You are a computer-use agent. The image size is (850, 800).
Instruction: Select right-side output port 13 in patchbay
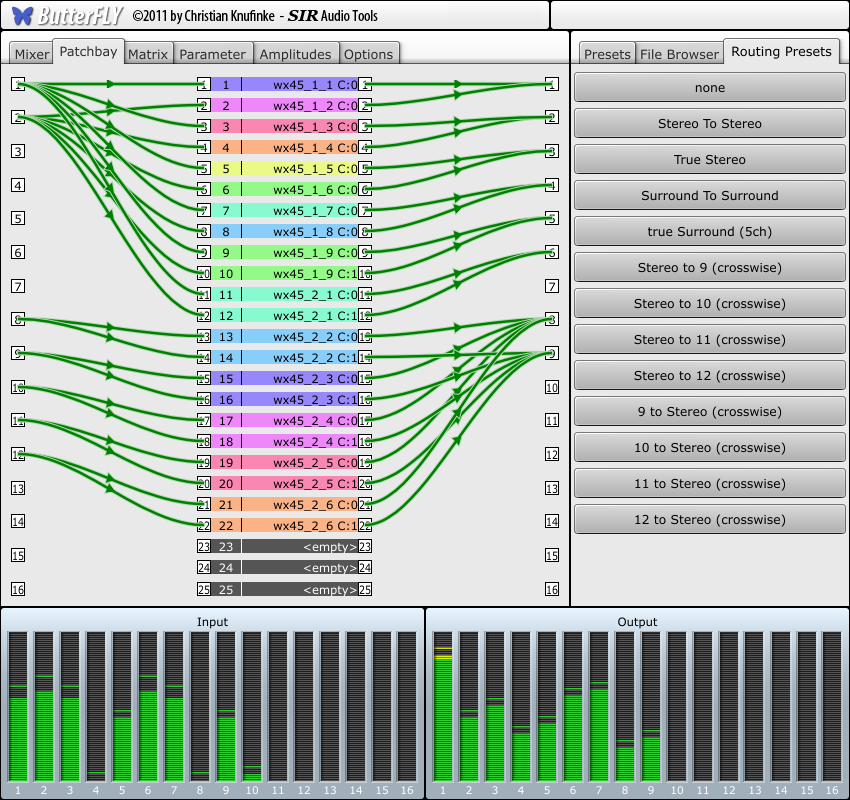coord(552,488)
